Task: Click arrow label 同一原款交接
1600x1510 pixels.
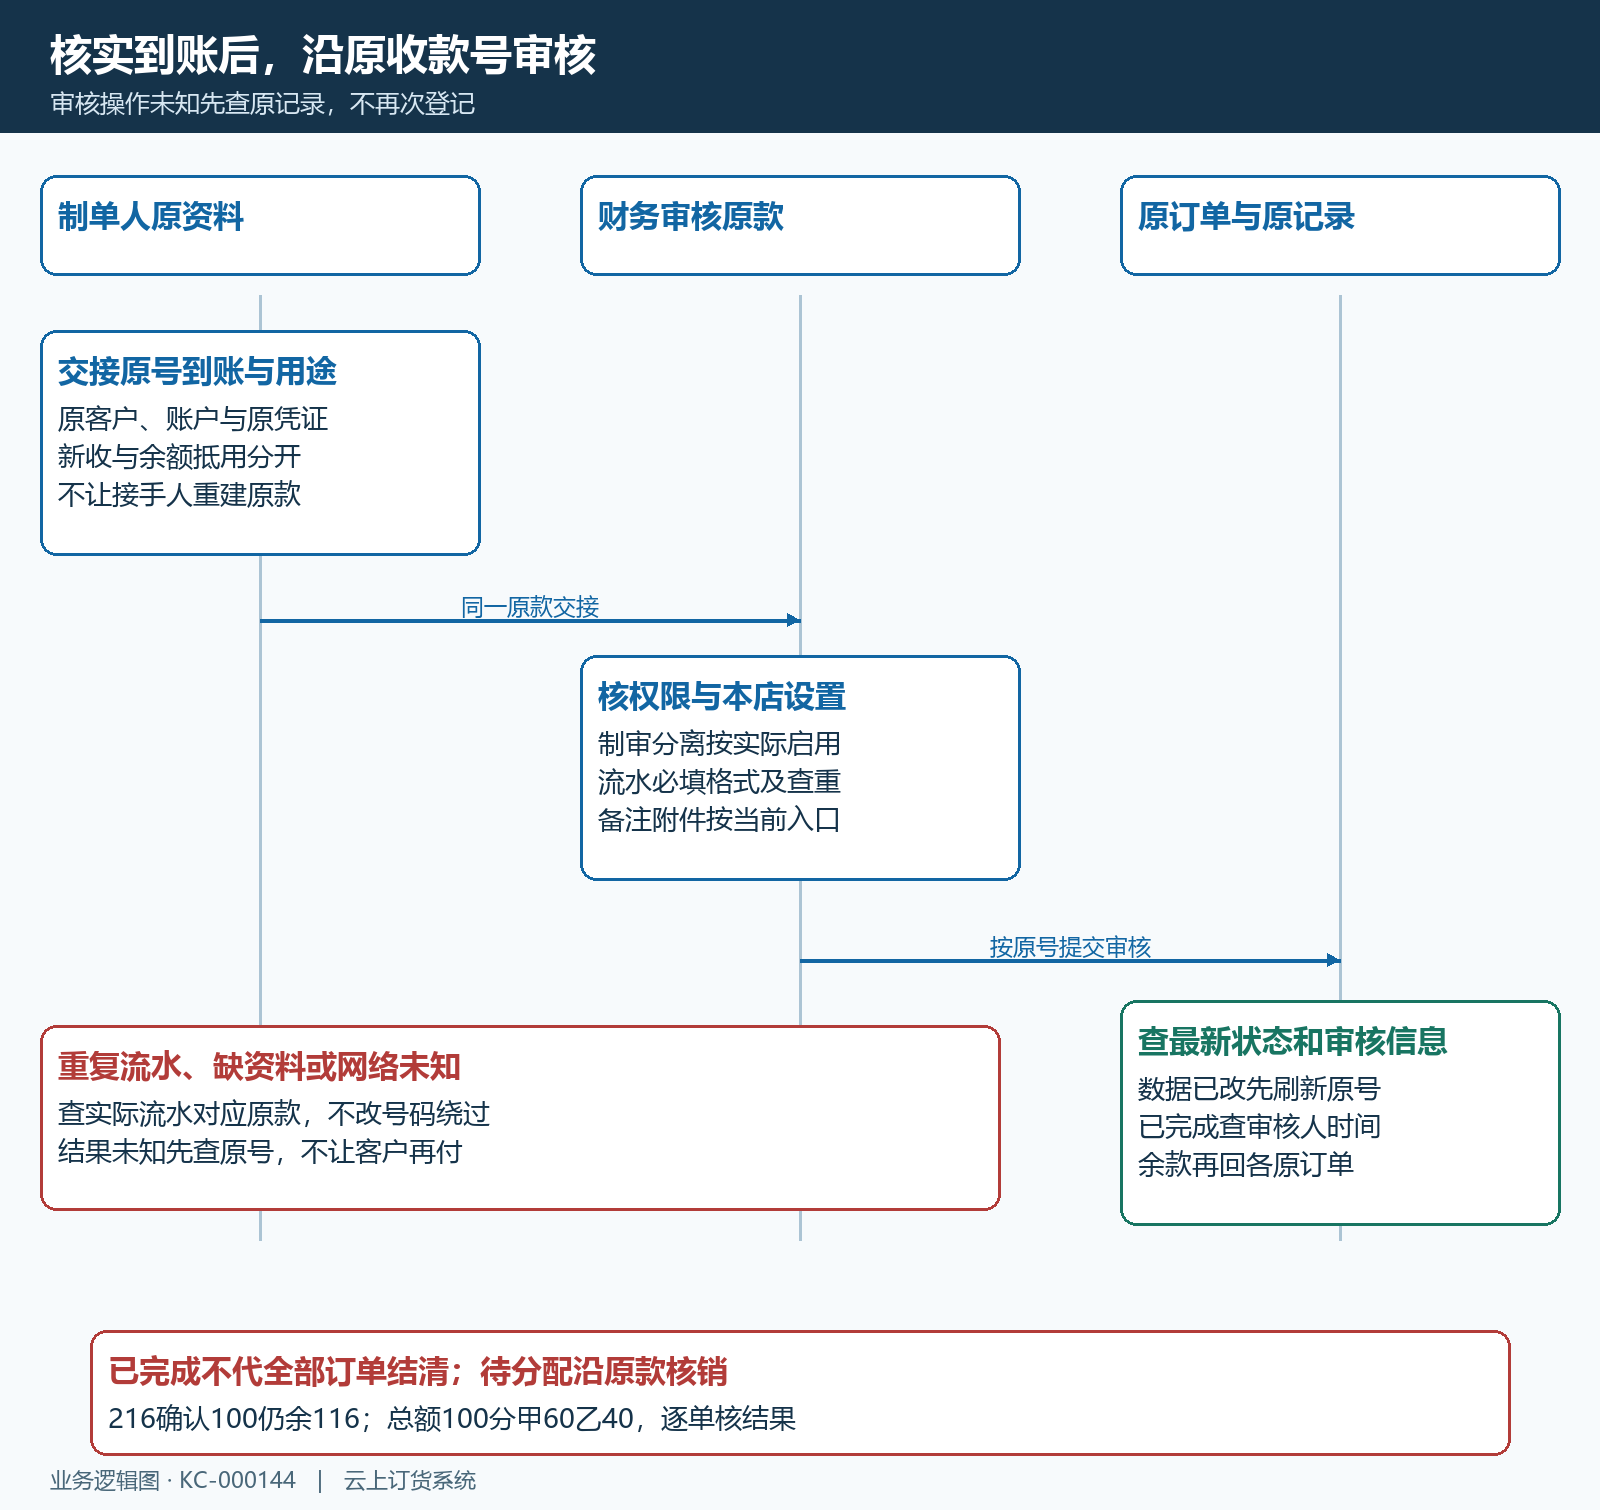Action: (530, 607)
